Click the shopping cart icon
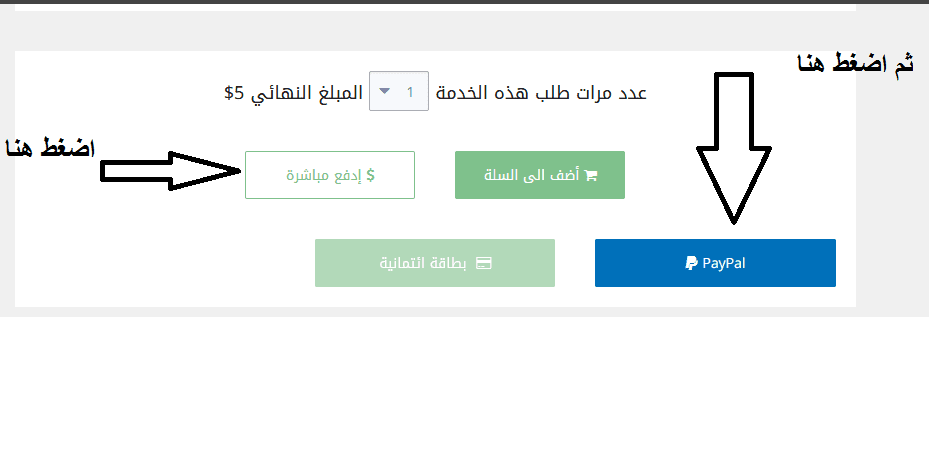 590,176
